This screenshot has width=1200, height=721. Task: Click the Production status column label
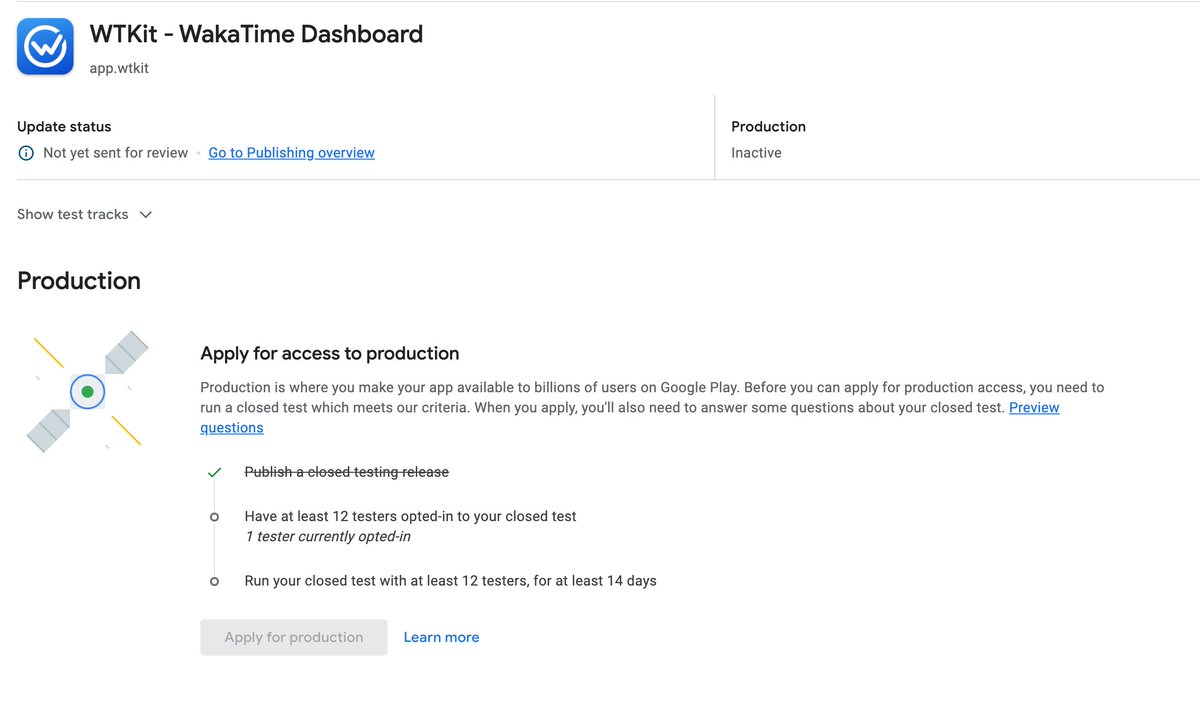click(768, 127)
